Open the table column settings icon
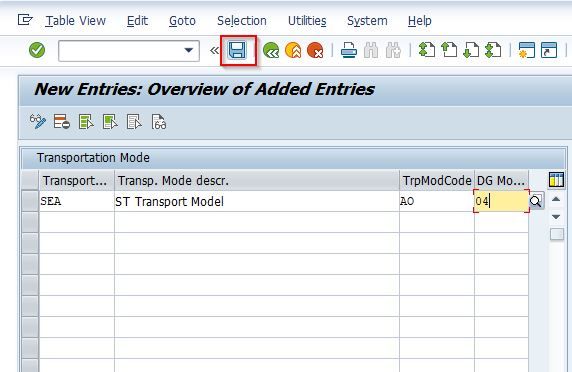This screenshot has width=572, height=372. [556, 180]
